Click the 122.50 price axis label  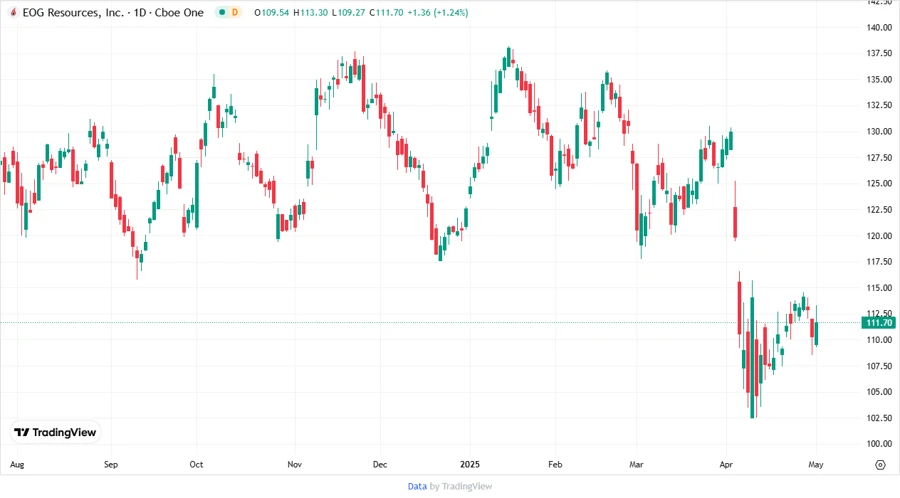tap(879, 210)
